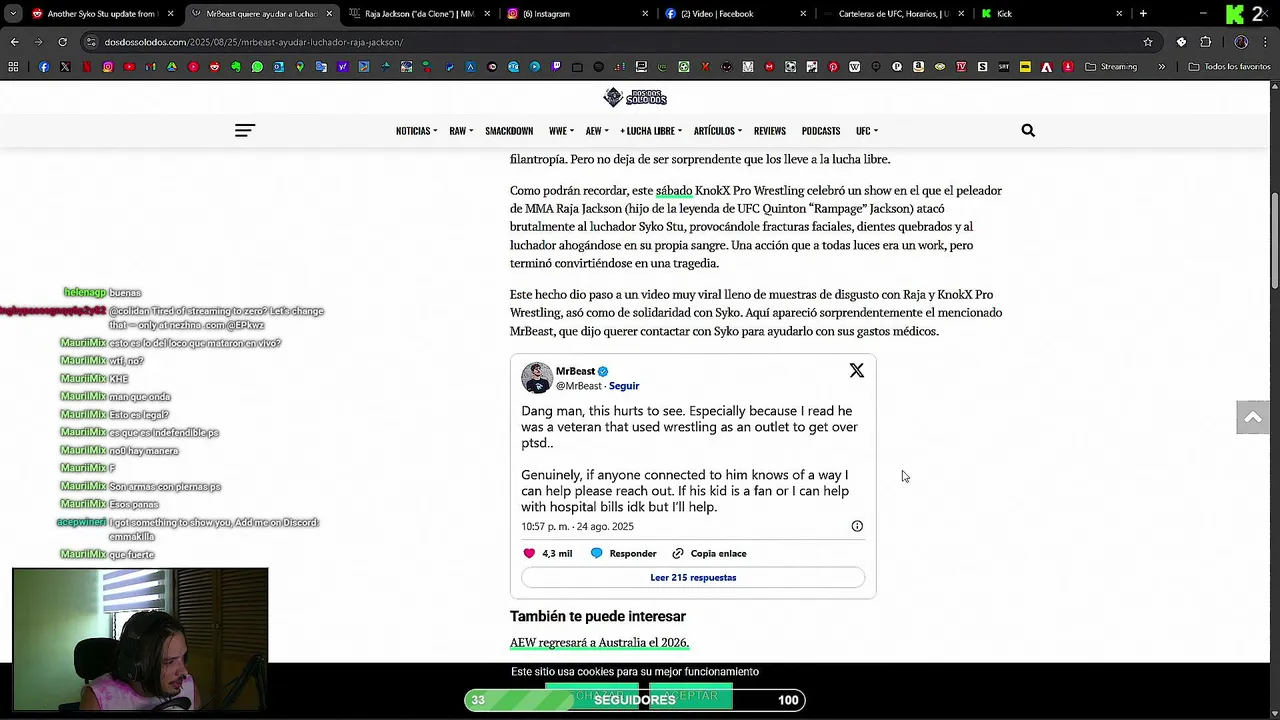Screen dimensions: 1280x720
Task: Open the tab search dropdown arrow
Action: click(x=13, y=14)
